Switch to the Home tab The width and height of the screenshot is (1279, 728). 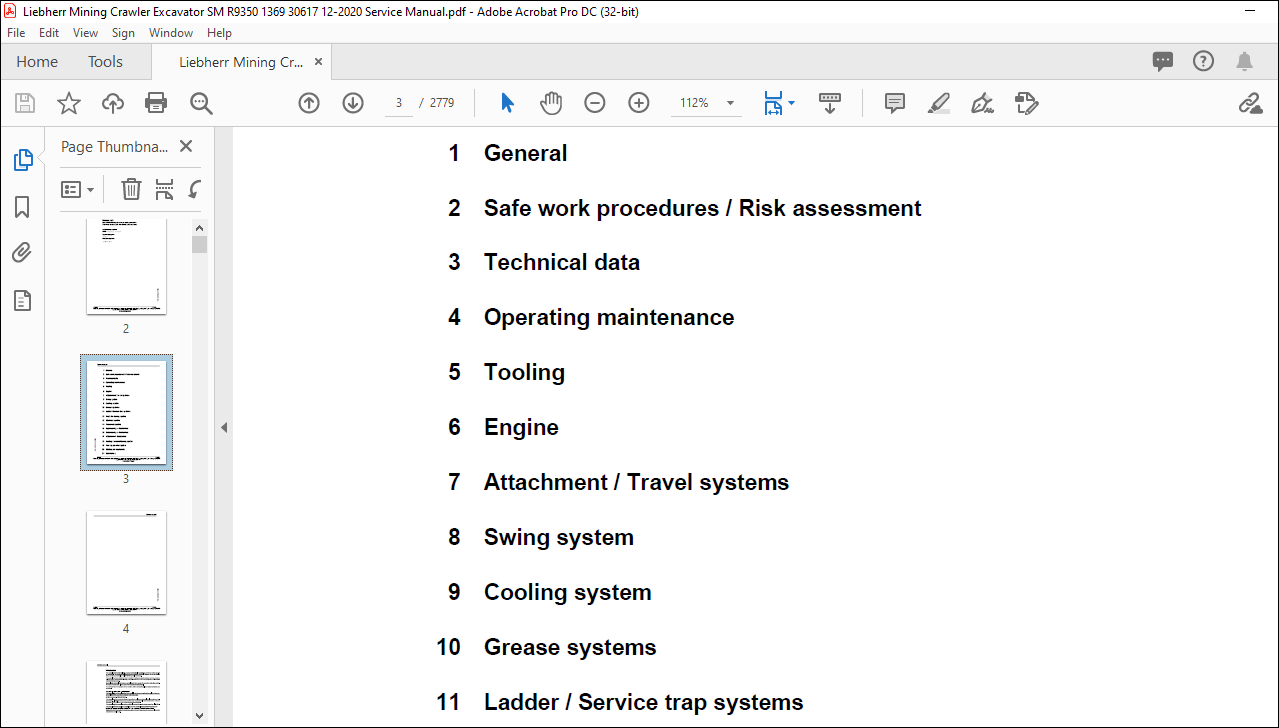[37, 62]
